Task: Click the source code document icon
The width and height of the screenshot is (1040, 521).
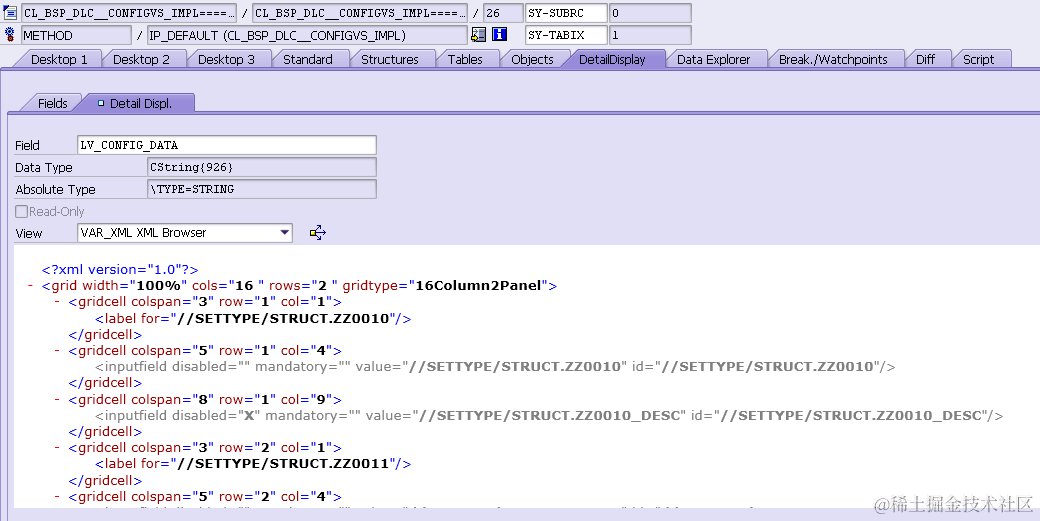Action: tap(10, 13)
